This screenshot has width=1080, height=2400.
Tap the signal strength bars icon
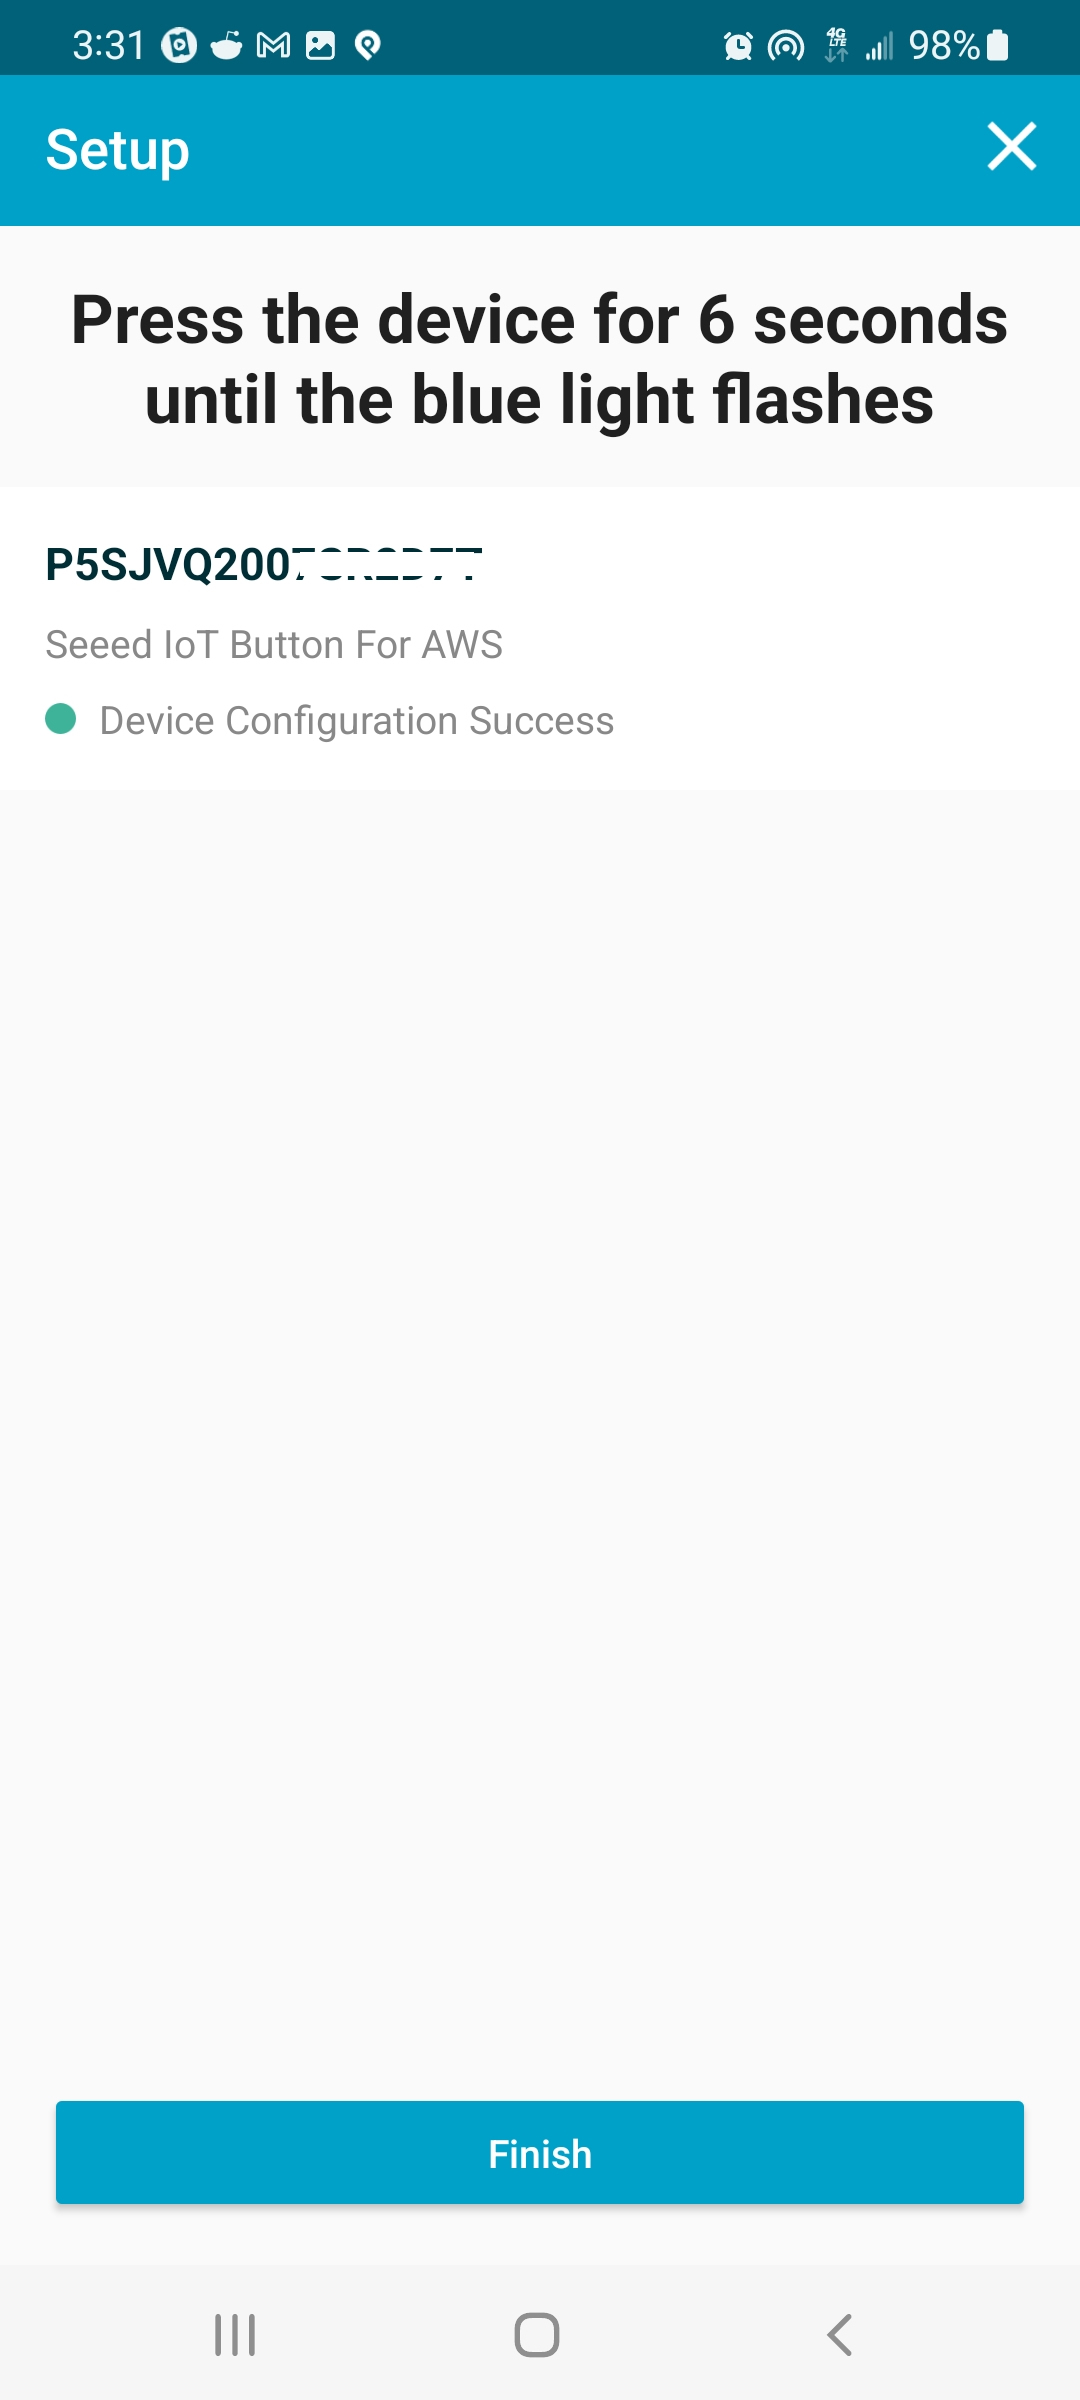(879, 45)
